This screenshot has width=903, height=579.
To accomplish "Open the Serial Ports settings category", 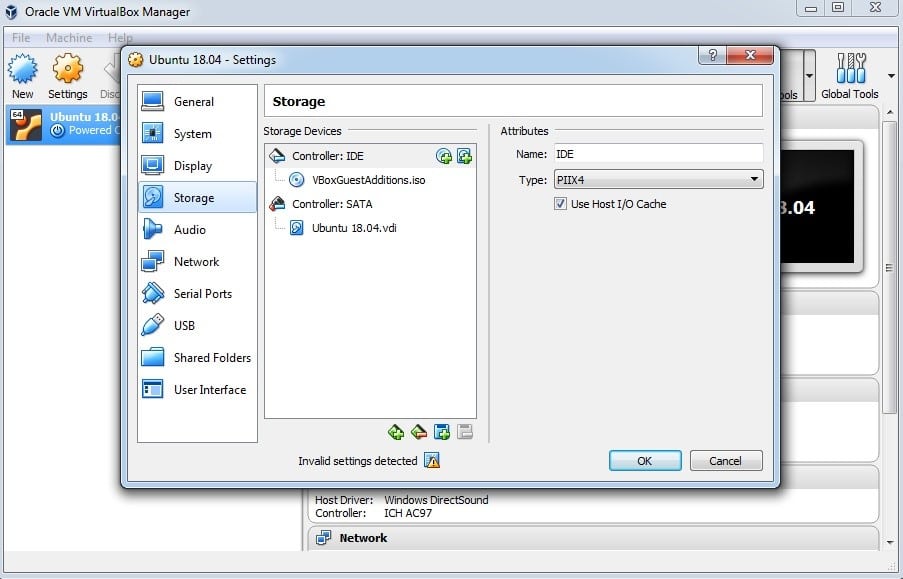I will (x=197, y=294).
